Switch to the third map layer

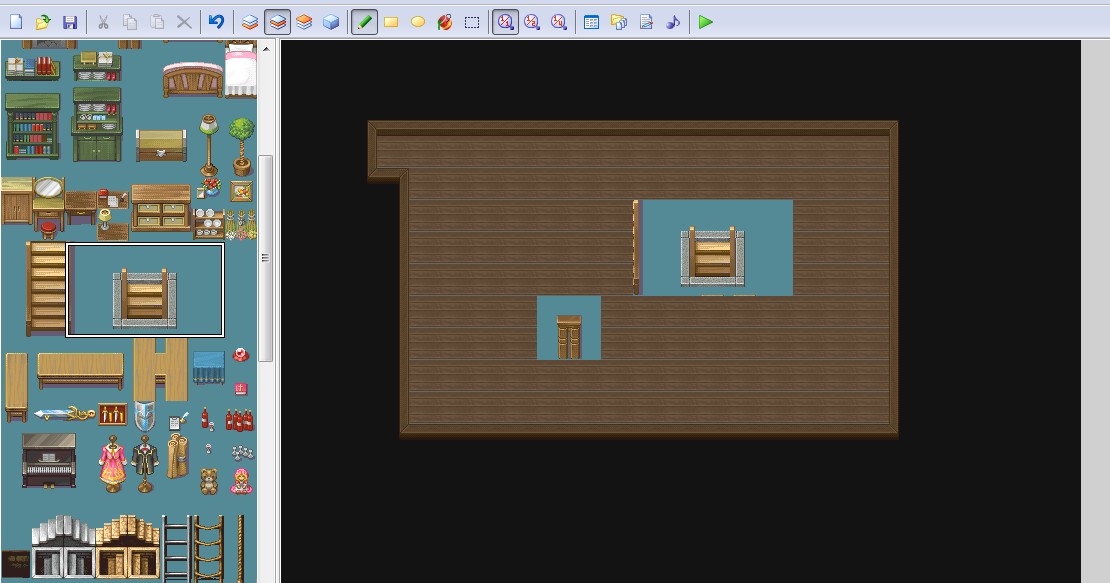pos(304,22)
